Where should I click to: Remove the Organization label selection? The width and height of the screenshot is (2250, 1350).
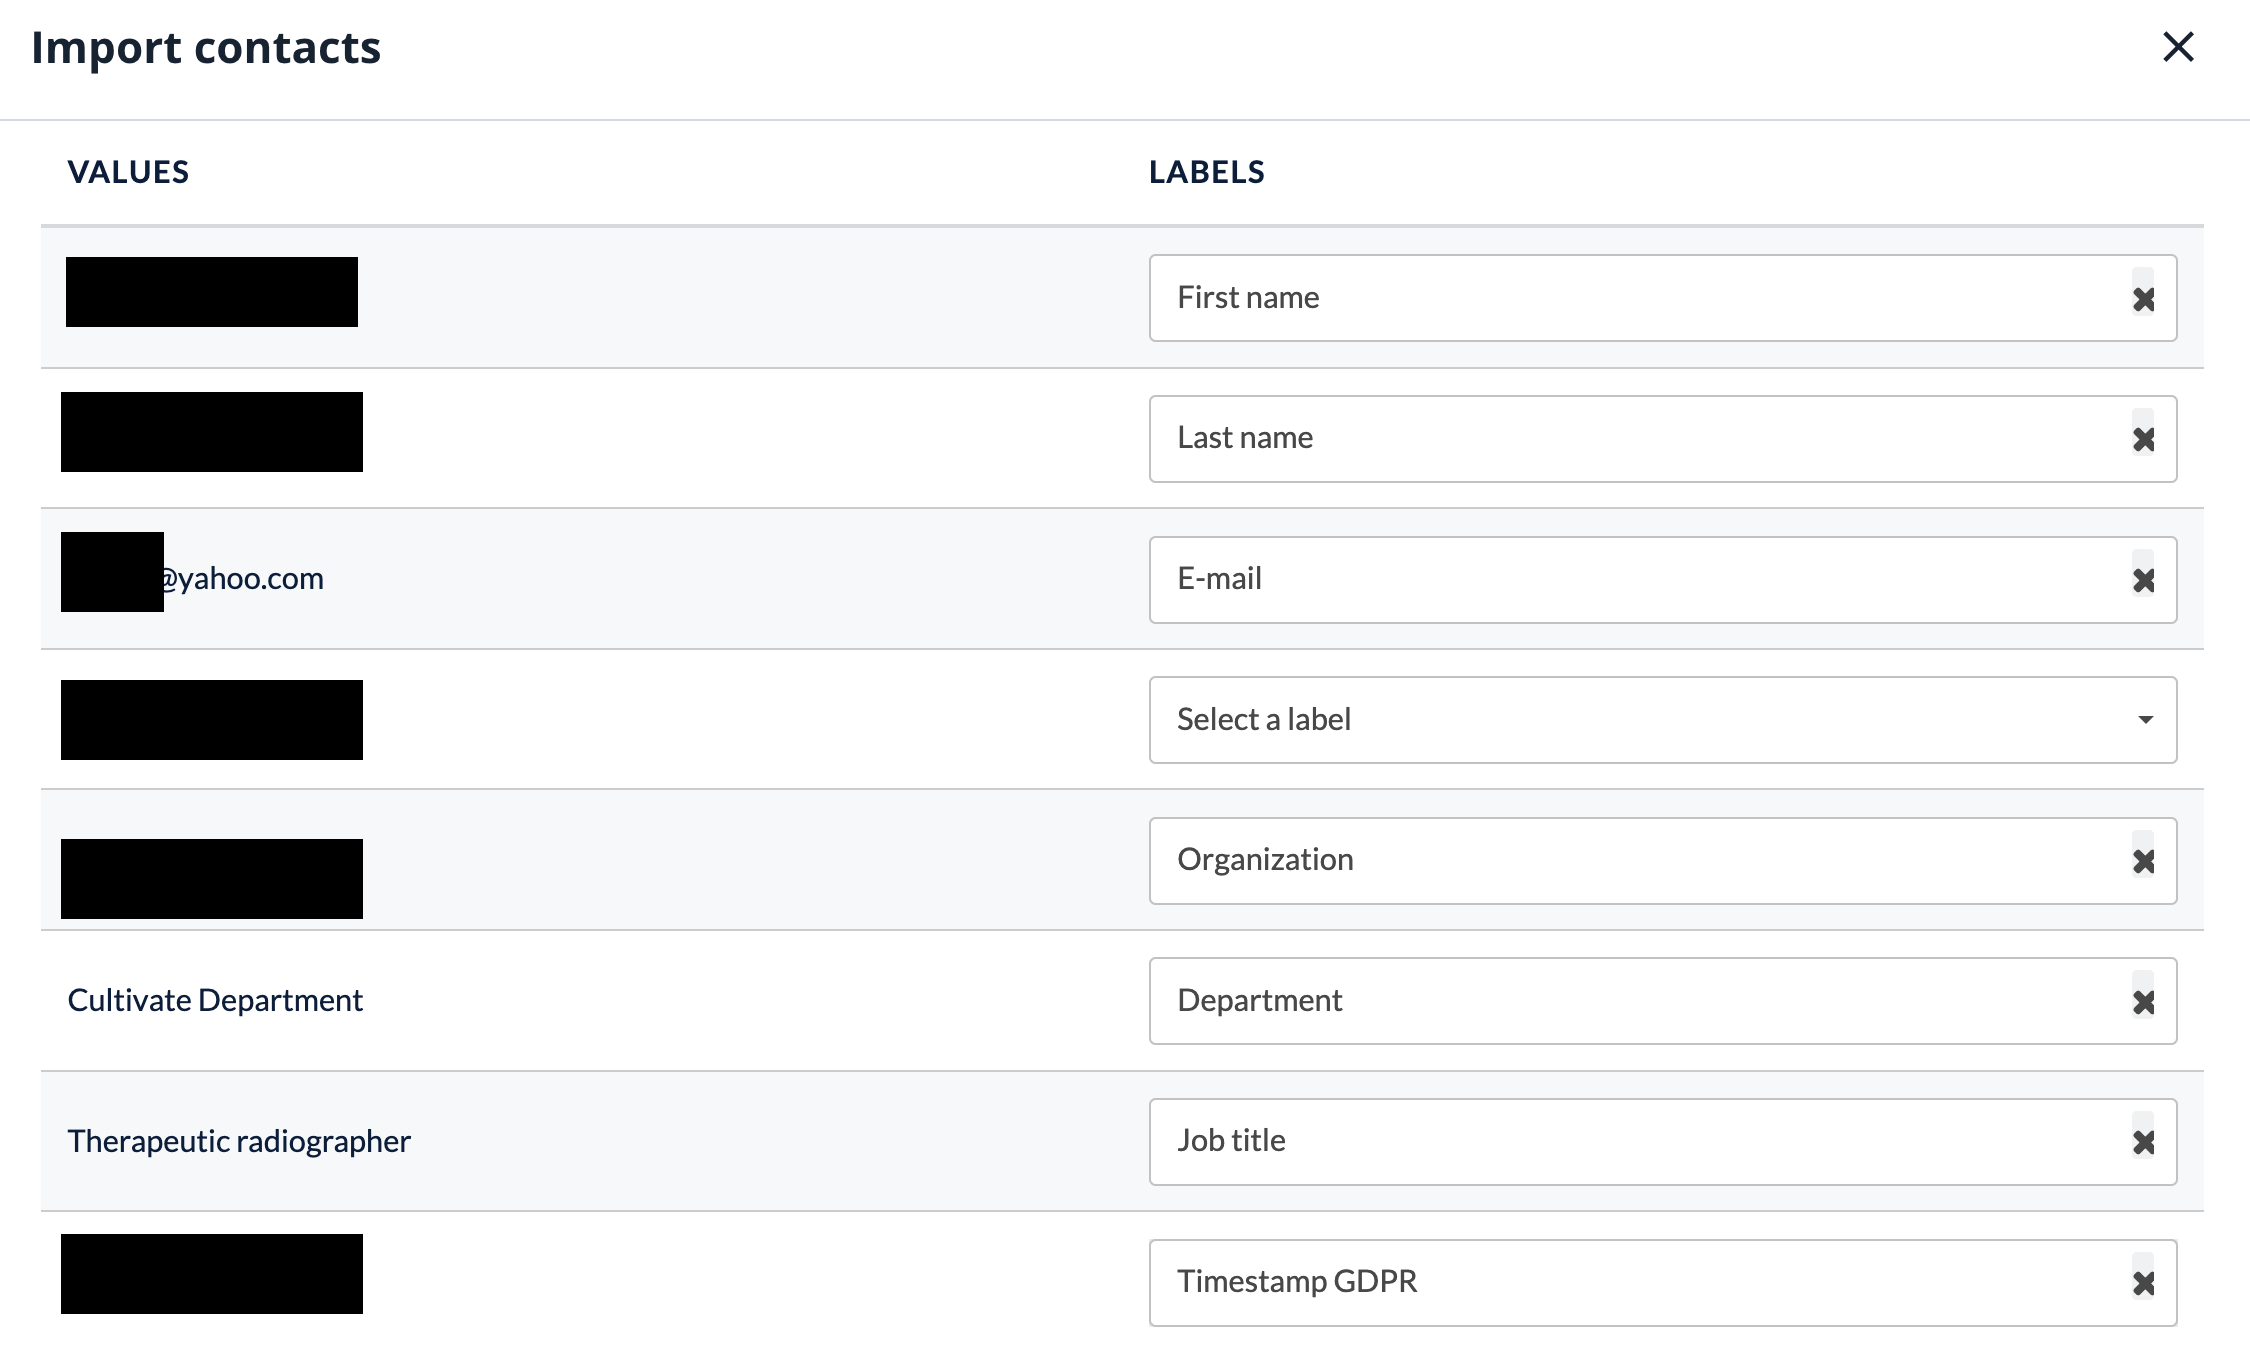[x=2143, y=861]
